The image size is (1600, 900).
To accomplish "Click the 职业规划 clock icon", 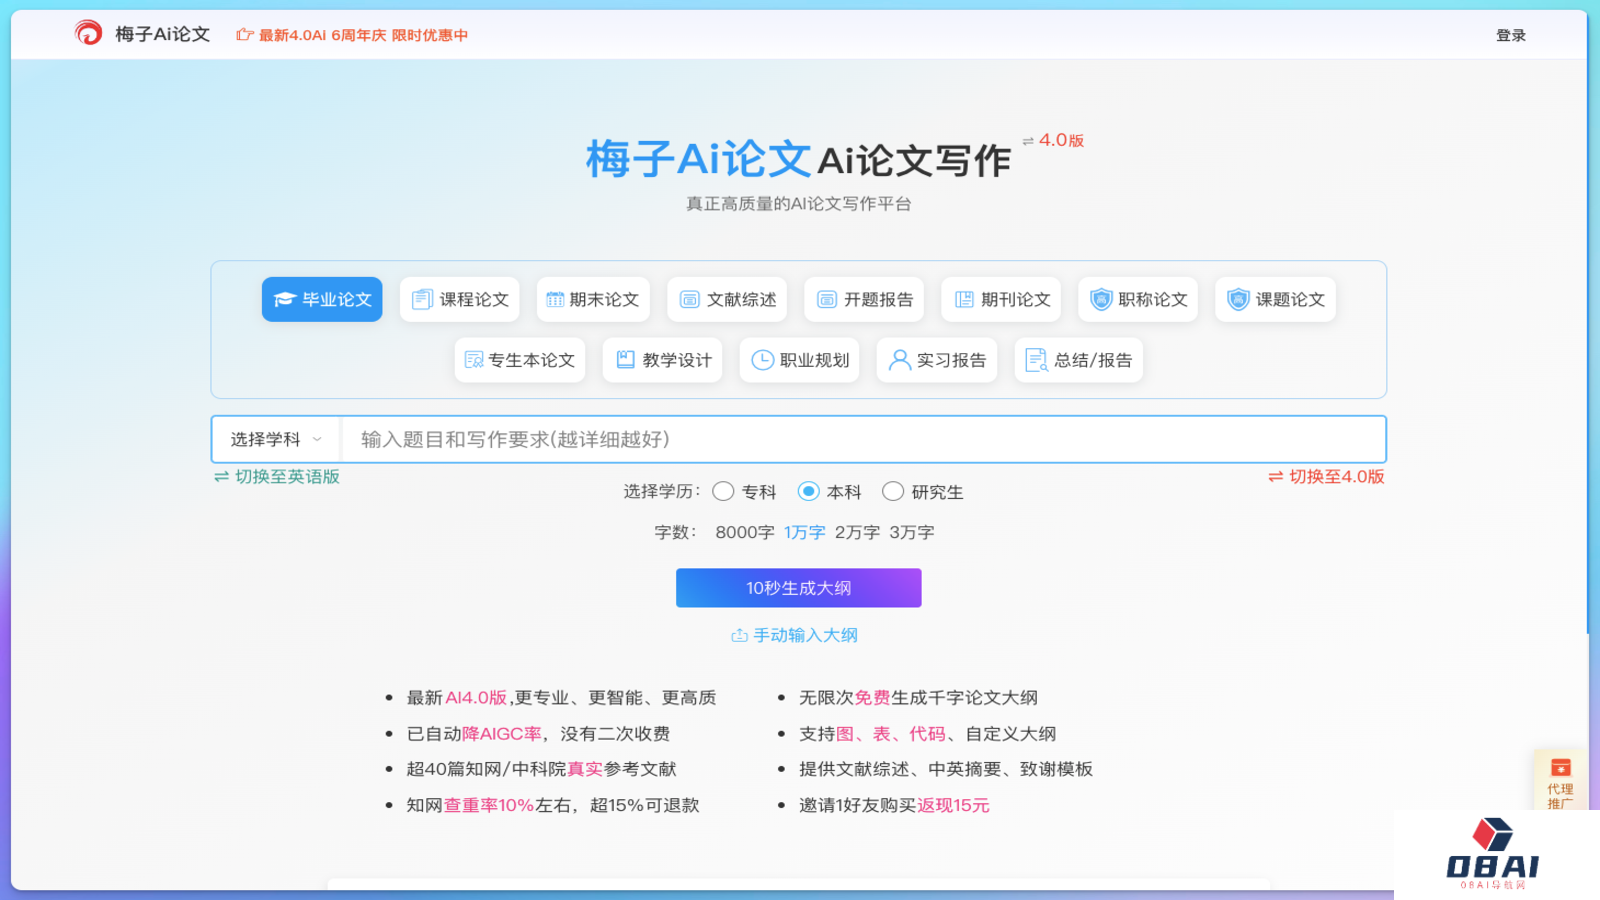I will [x=761, y=360].
